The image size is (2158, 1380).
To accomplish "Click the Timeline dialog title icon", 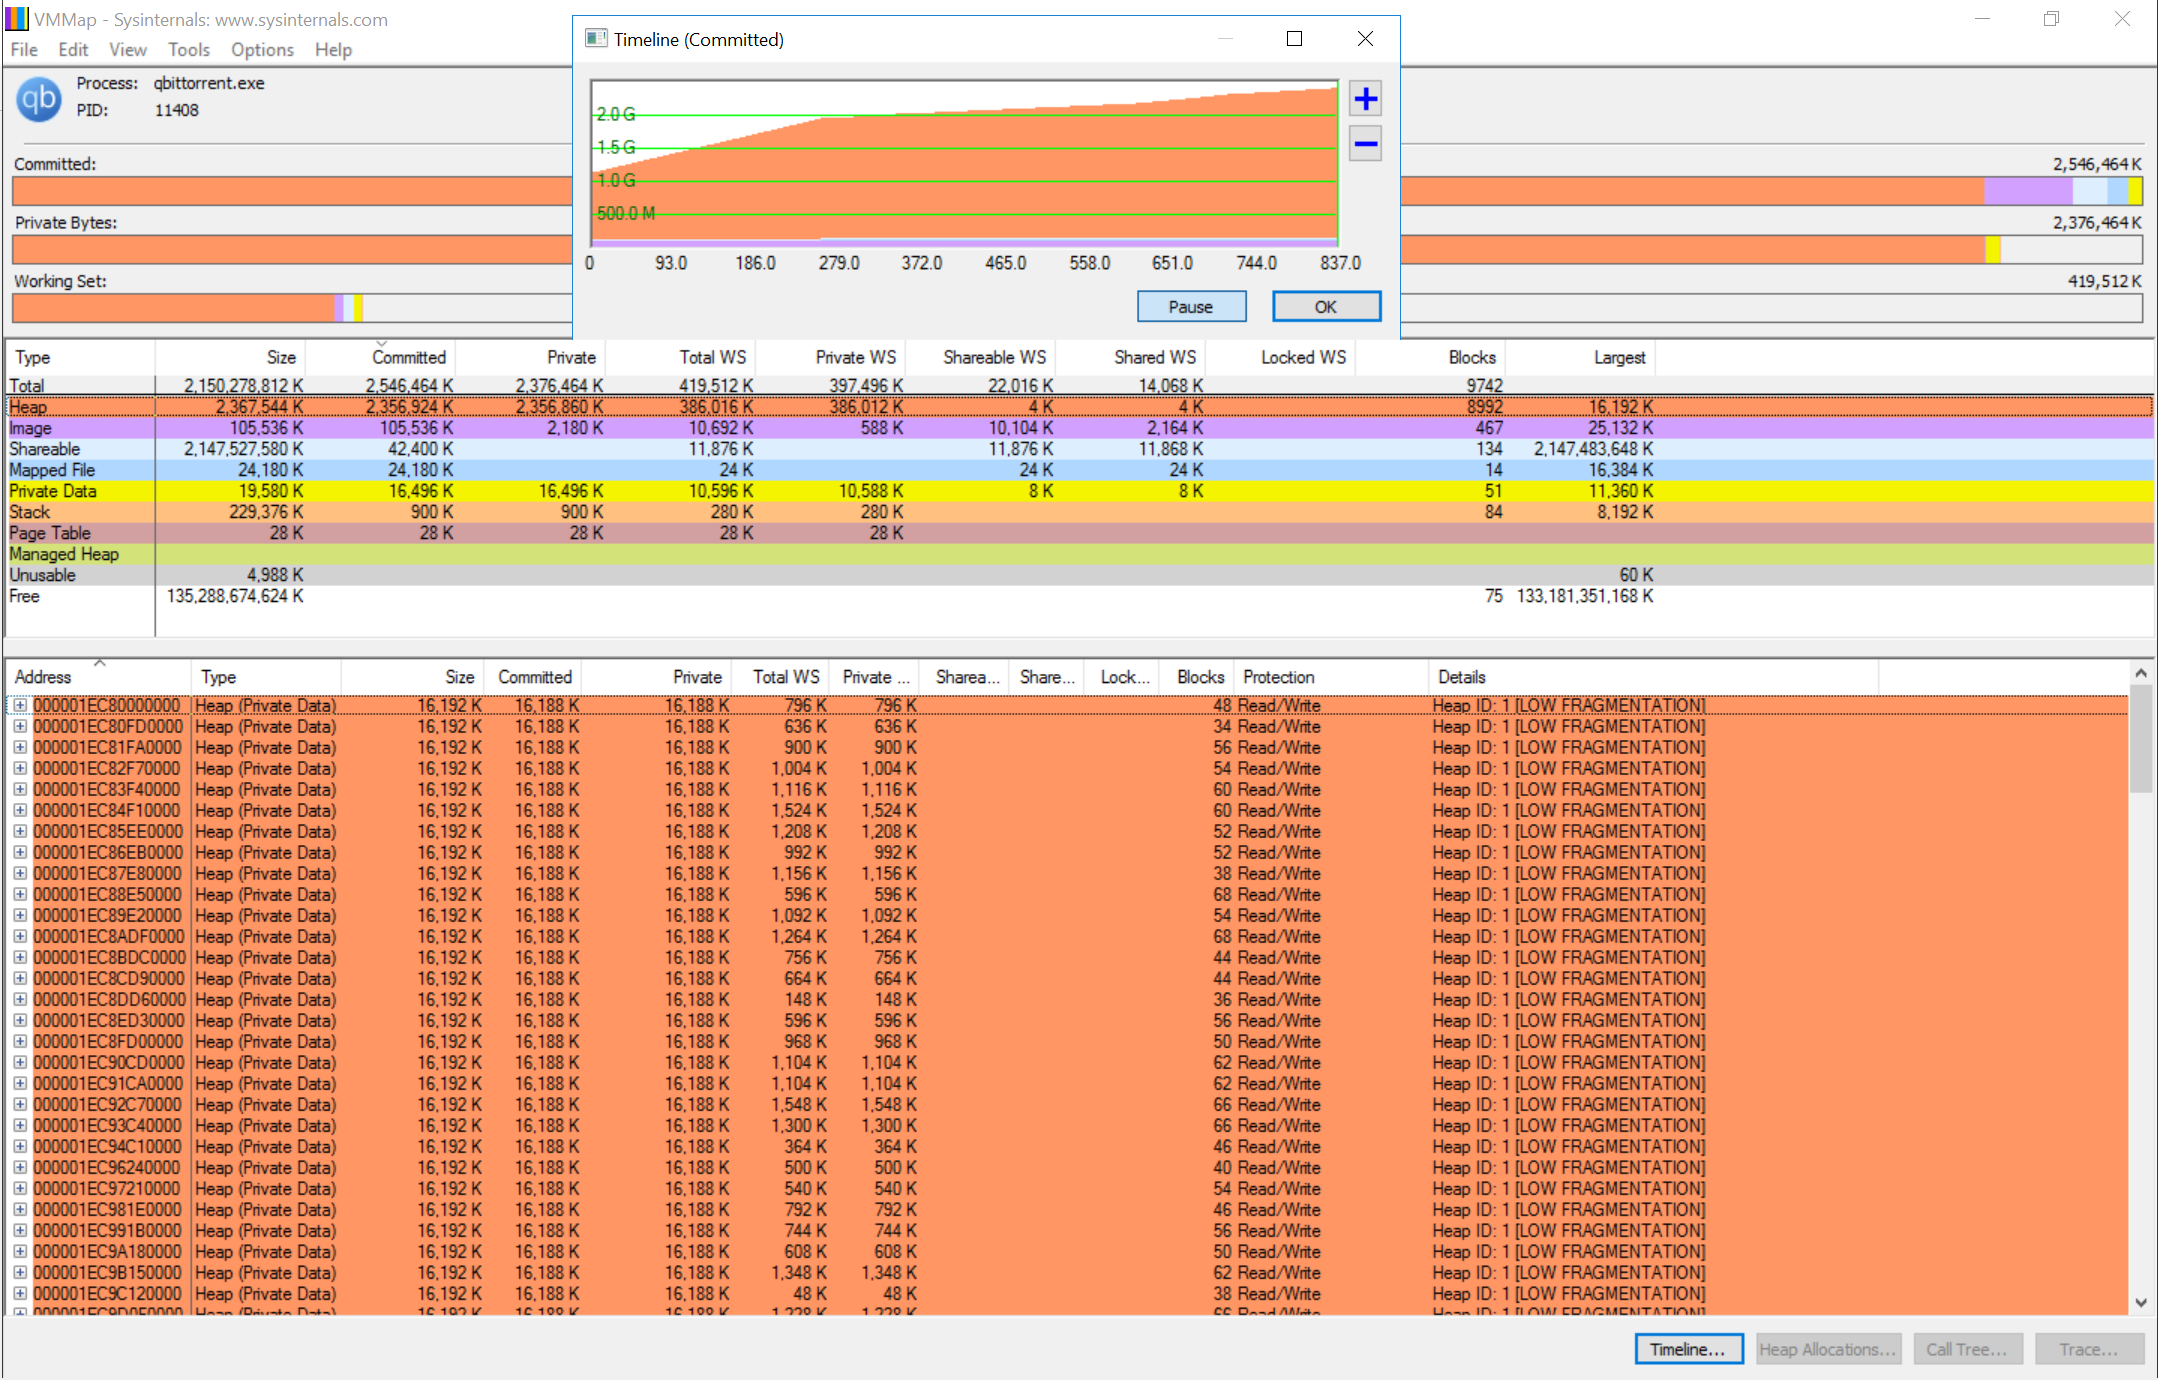I will pyautogui.click(x=596, y=39).
